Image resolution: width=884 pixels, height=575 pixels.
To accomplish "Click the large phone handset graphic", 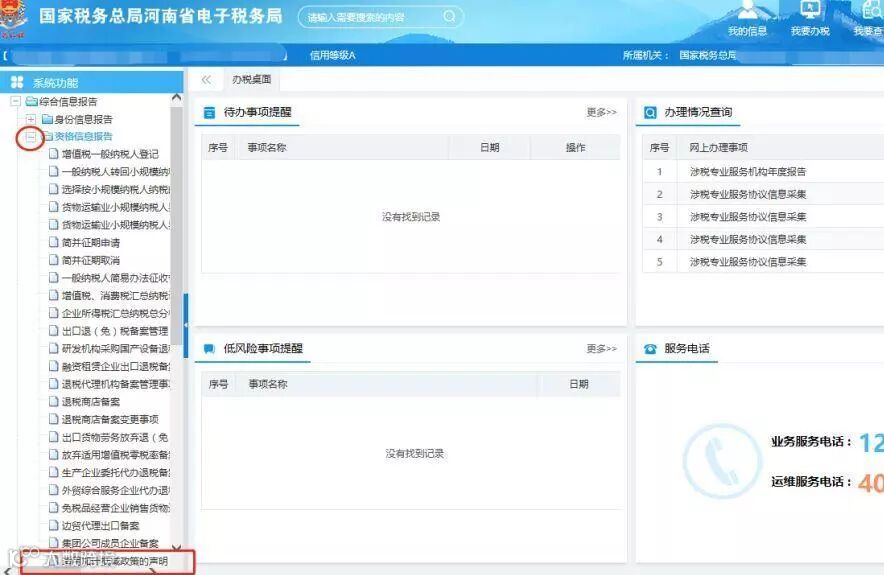I will click(x=722, y=462).
